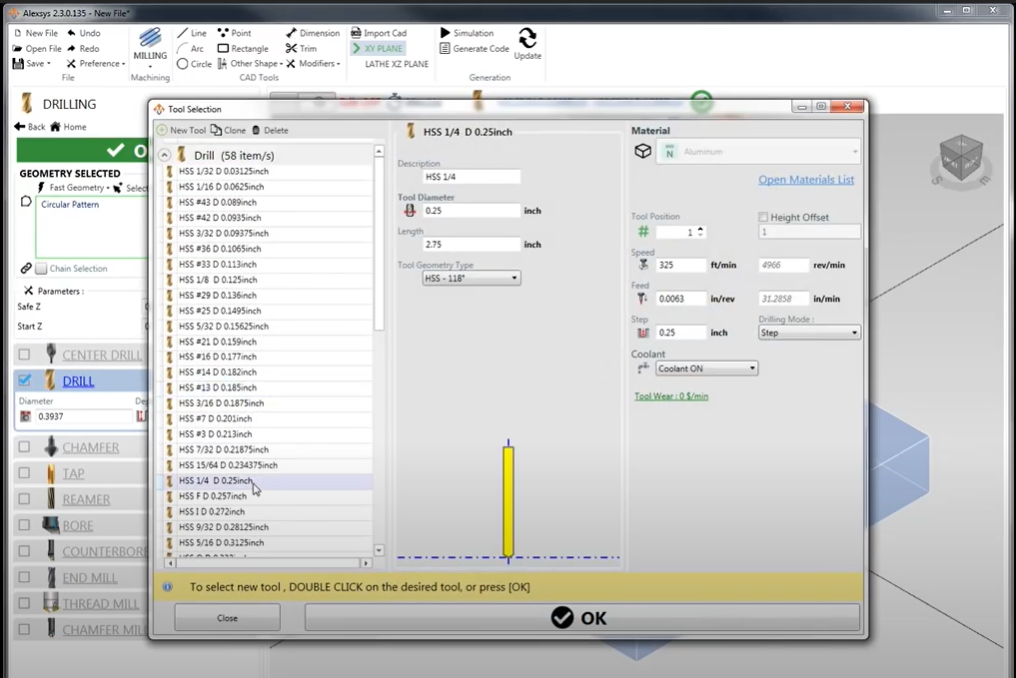Clone the selected tool

(228, 130)
